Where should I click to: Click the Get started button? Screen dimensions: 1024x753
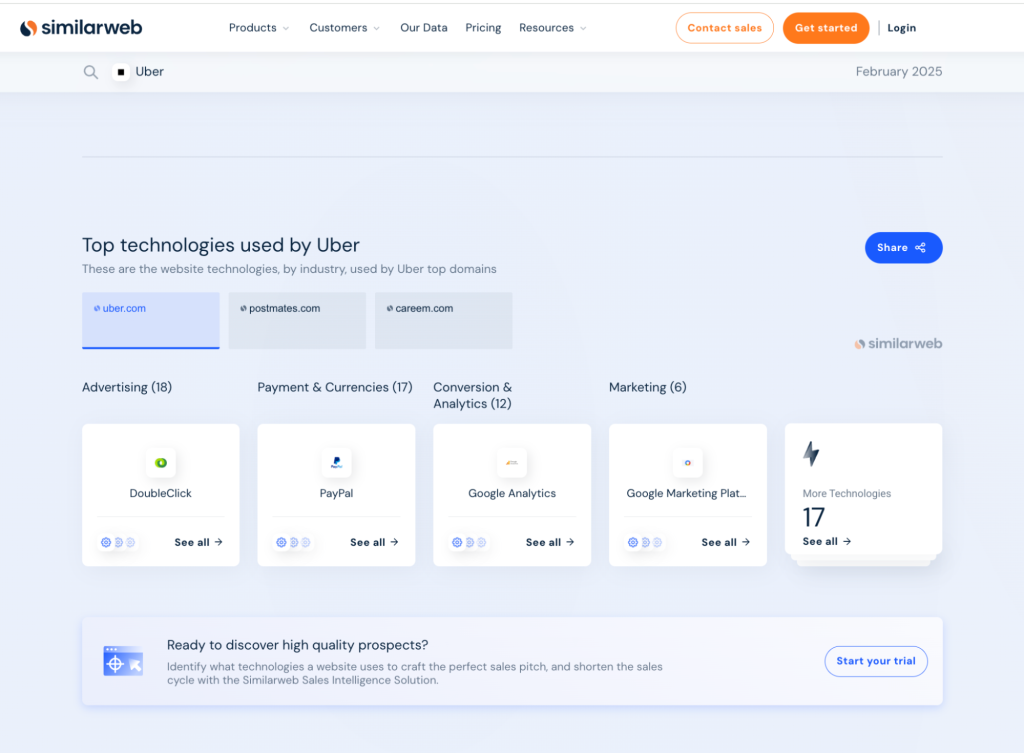pyautogui.click(x=826, y=27)
